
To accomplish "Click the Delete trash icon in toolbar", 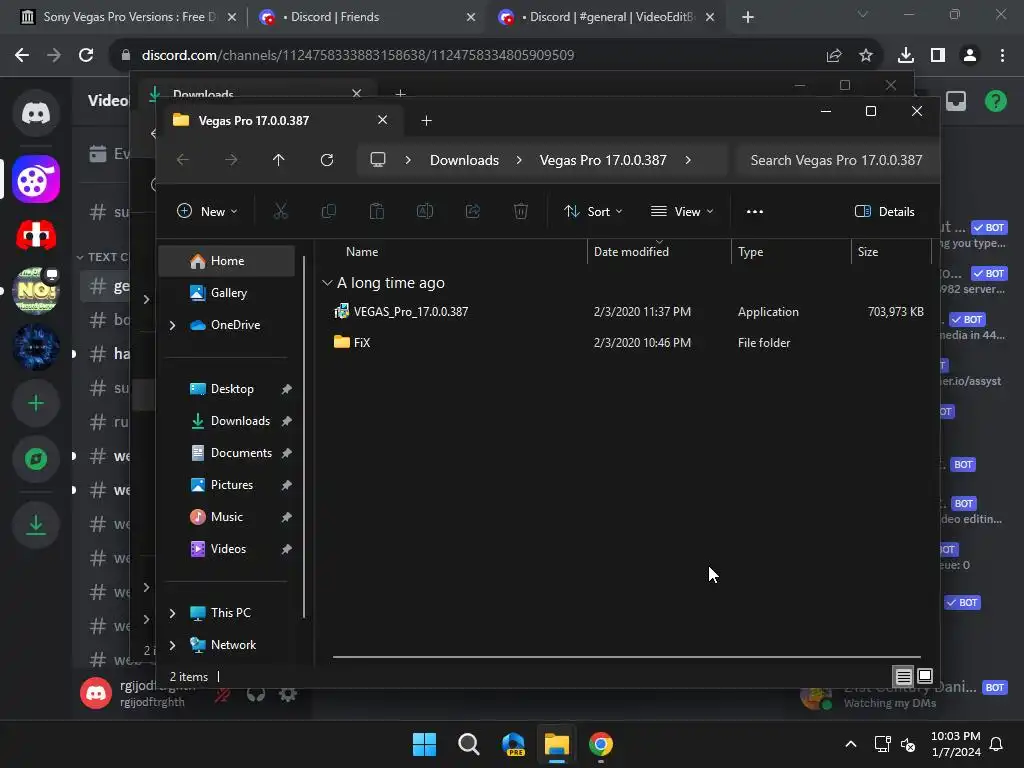I will [520, 211].
